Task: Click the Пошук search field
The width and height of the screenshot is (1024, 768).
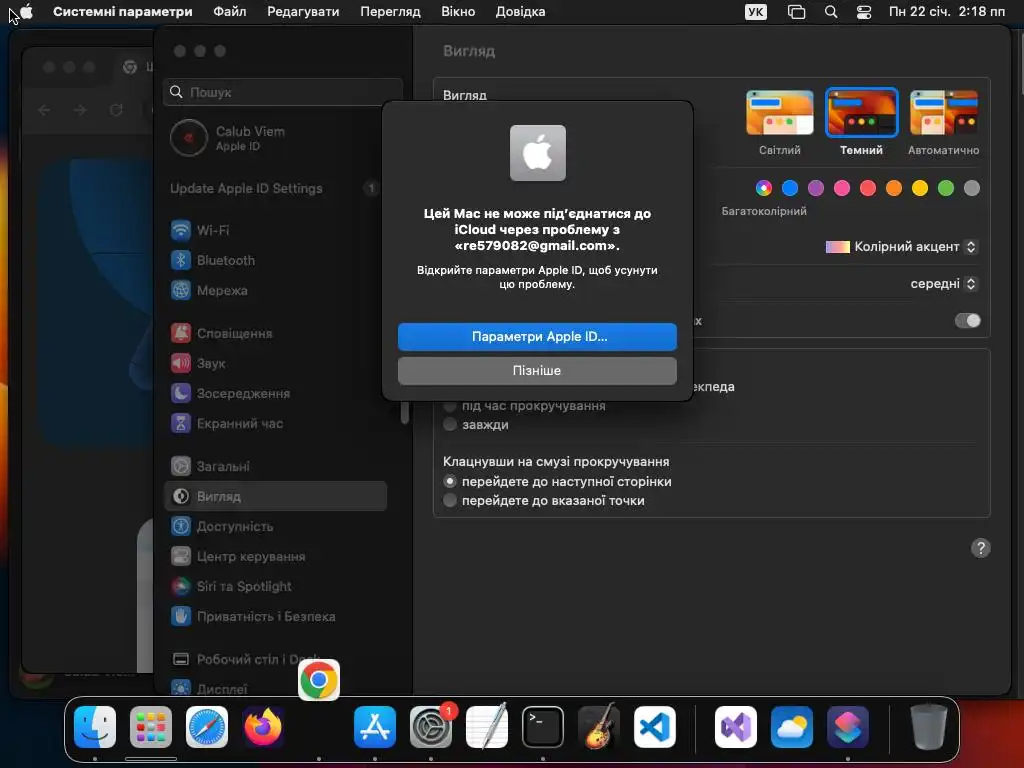Action: pos(283,92)
